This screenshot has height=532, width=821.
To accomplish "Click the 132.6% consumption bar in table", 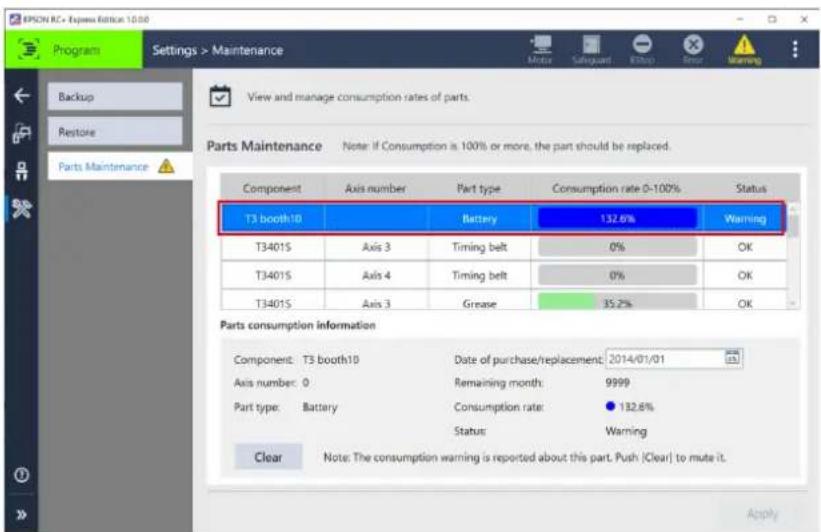I will (617, 218).
